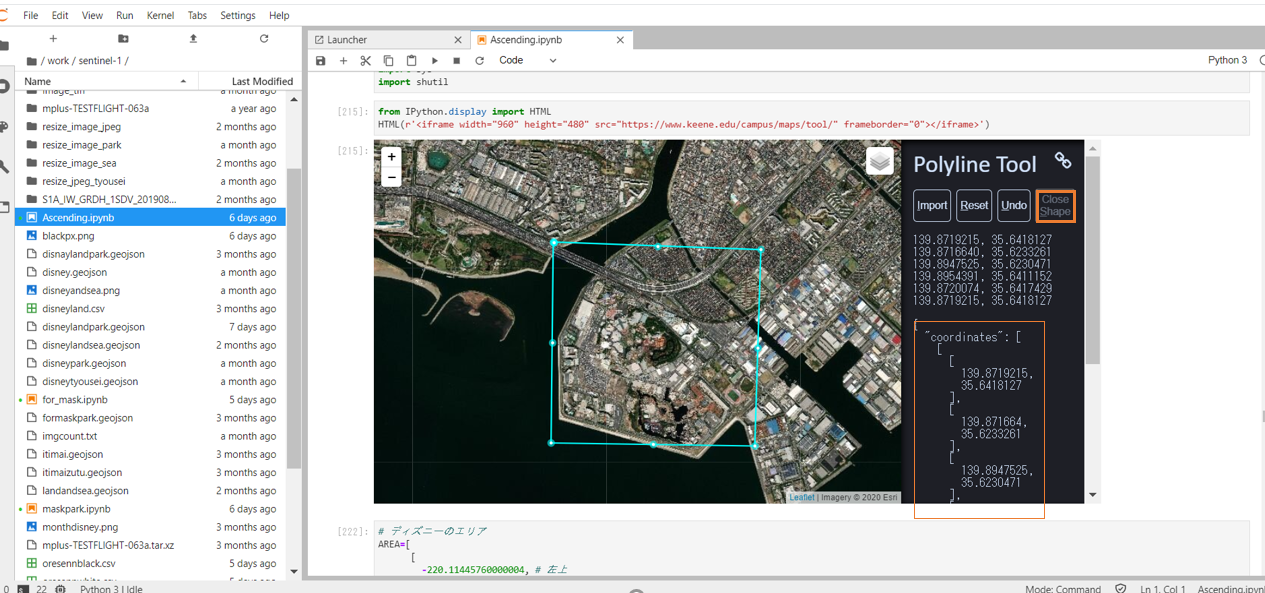Open the Settings menu
This screenshot has width=1265, height=593.
(238, 15)
